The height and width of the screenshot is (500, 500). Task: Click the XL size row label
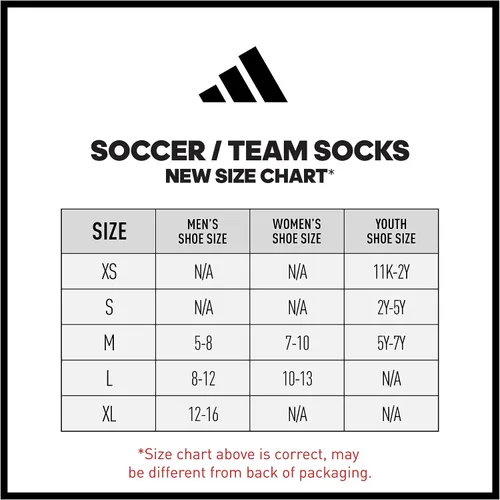(x=109, y=414)
